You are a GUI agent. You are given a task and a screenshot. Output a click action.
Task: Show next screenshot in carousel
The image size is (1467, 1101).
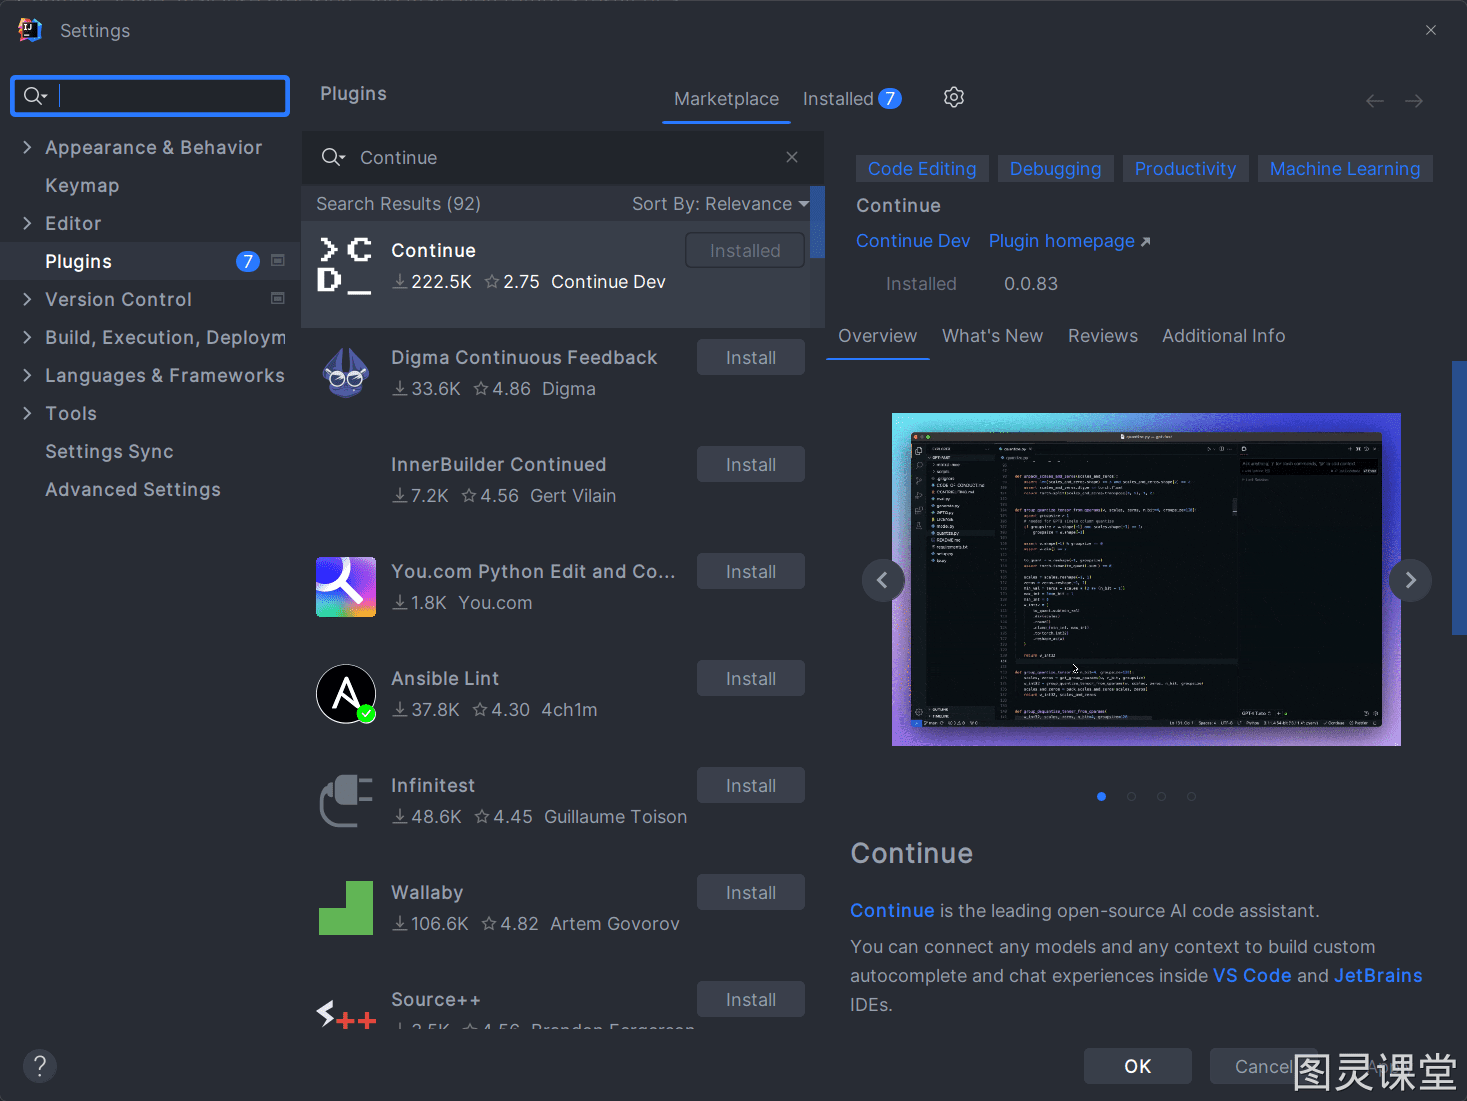[x=1410, y=580]
